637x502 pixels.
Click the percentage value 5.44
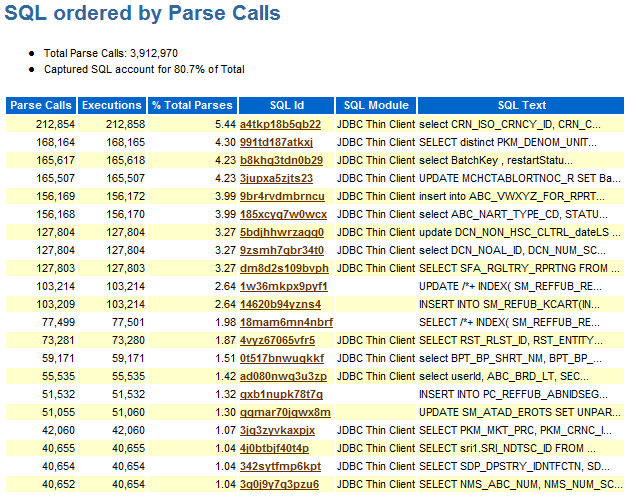coord(225,124)
